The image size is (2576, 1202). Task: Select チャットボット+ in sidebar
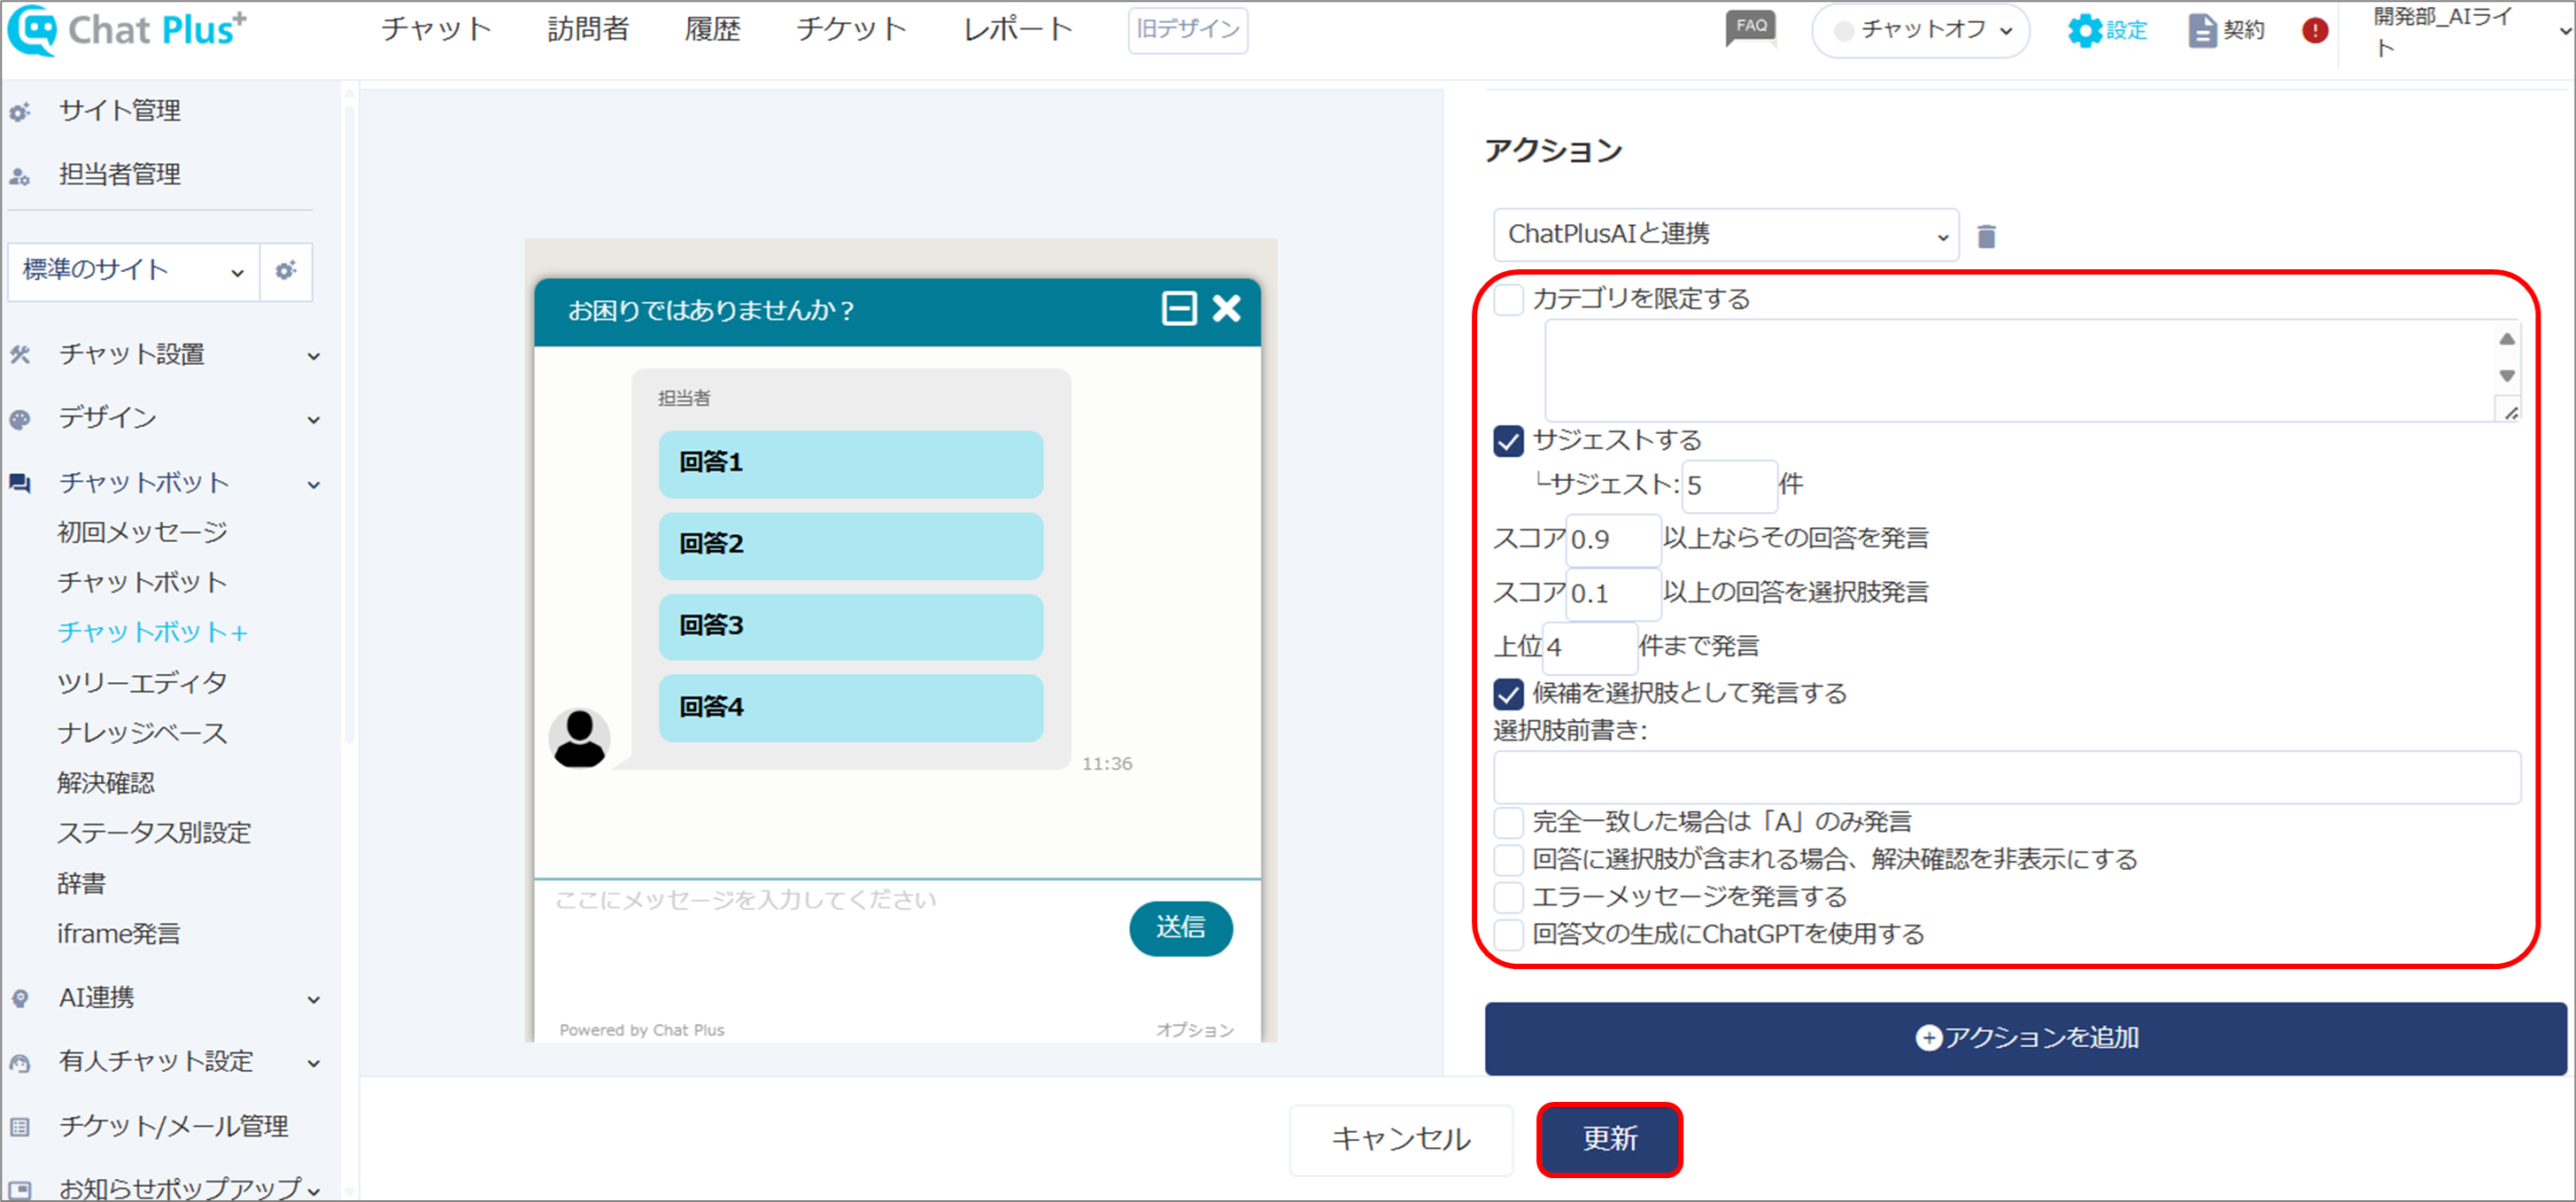[152, 632]
